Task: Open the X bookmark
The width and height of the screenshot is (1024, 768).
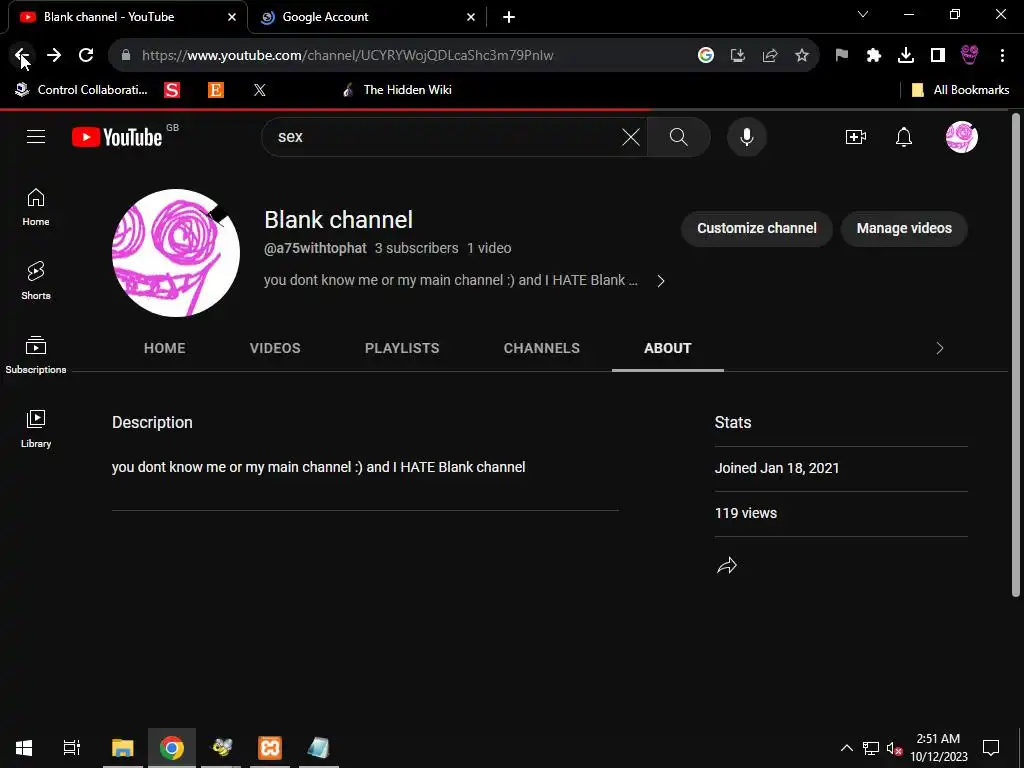Action: pyautogui.click(x=260, y=90)
